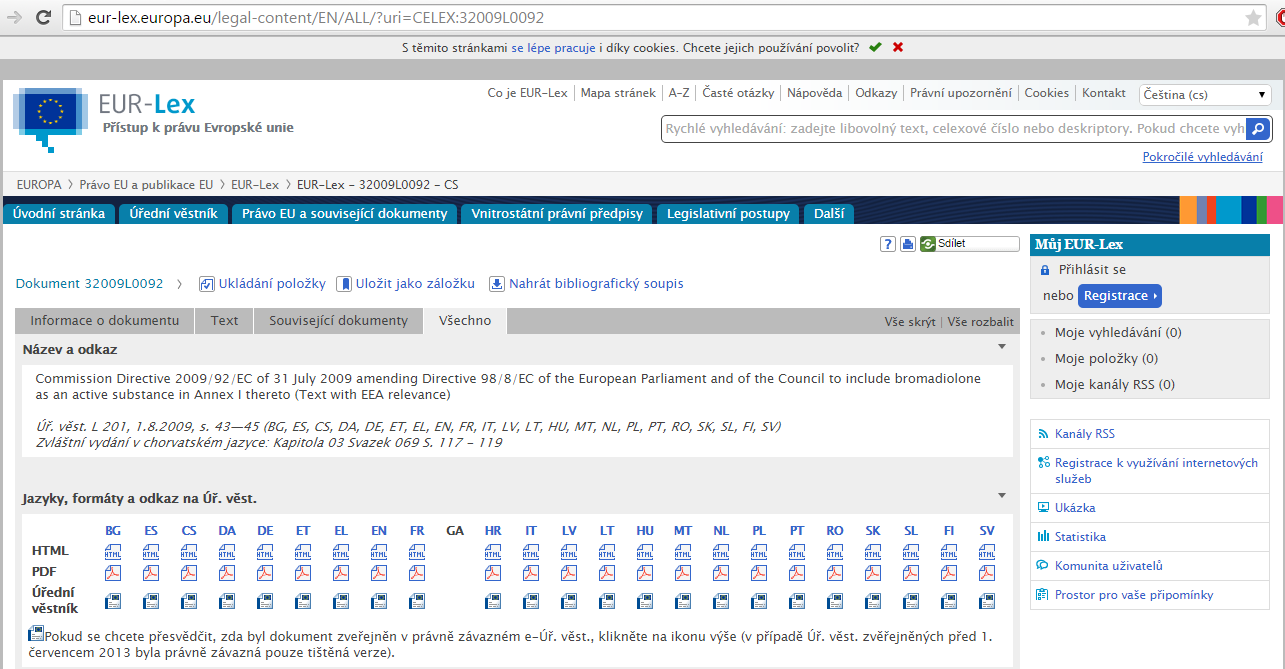
Task: Open the Official Journal icon for BG
Action: [x=113, y=601]
